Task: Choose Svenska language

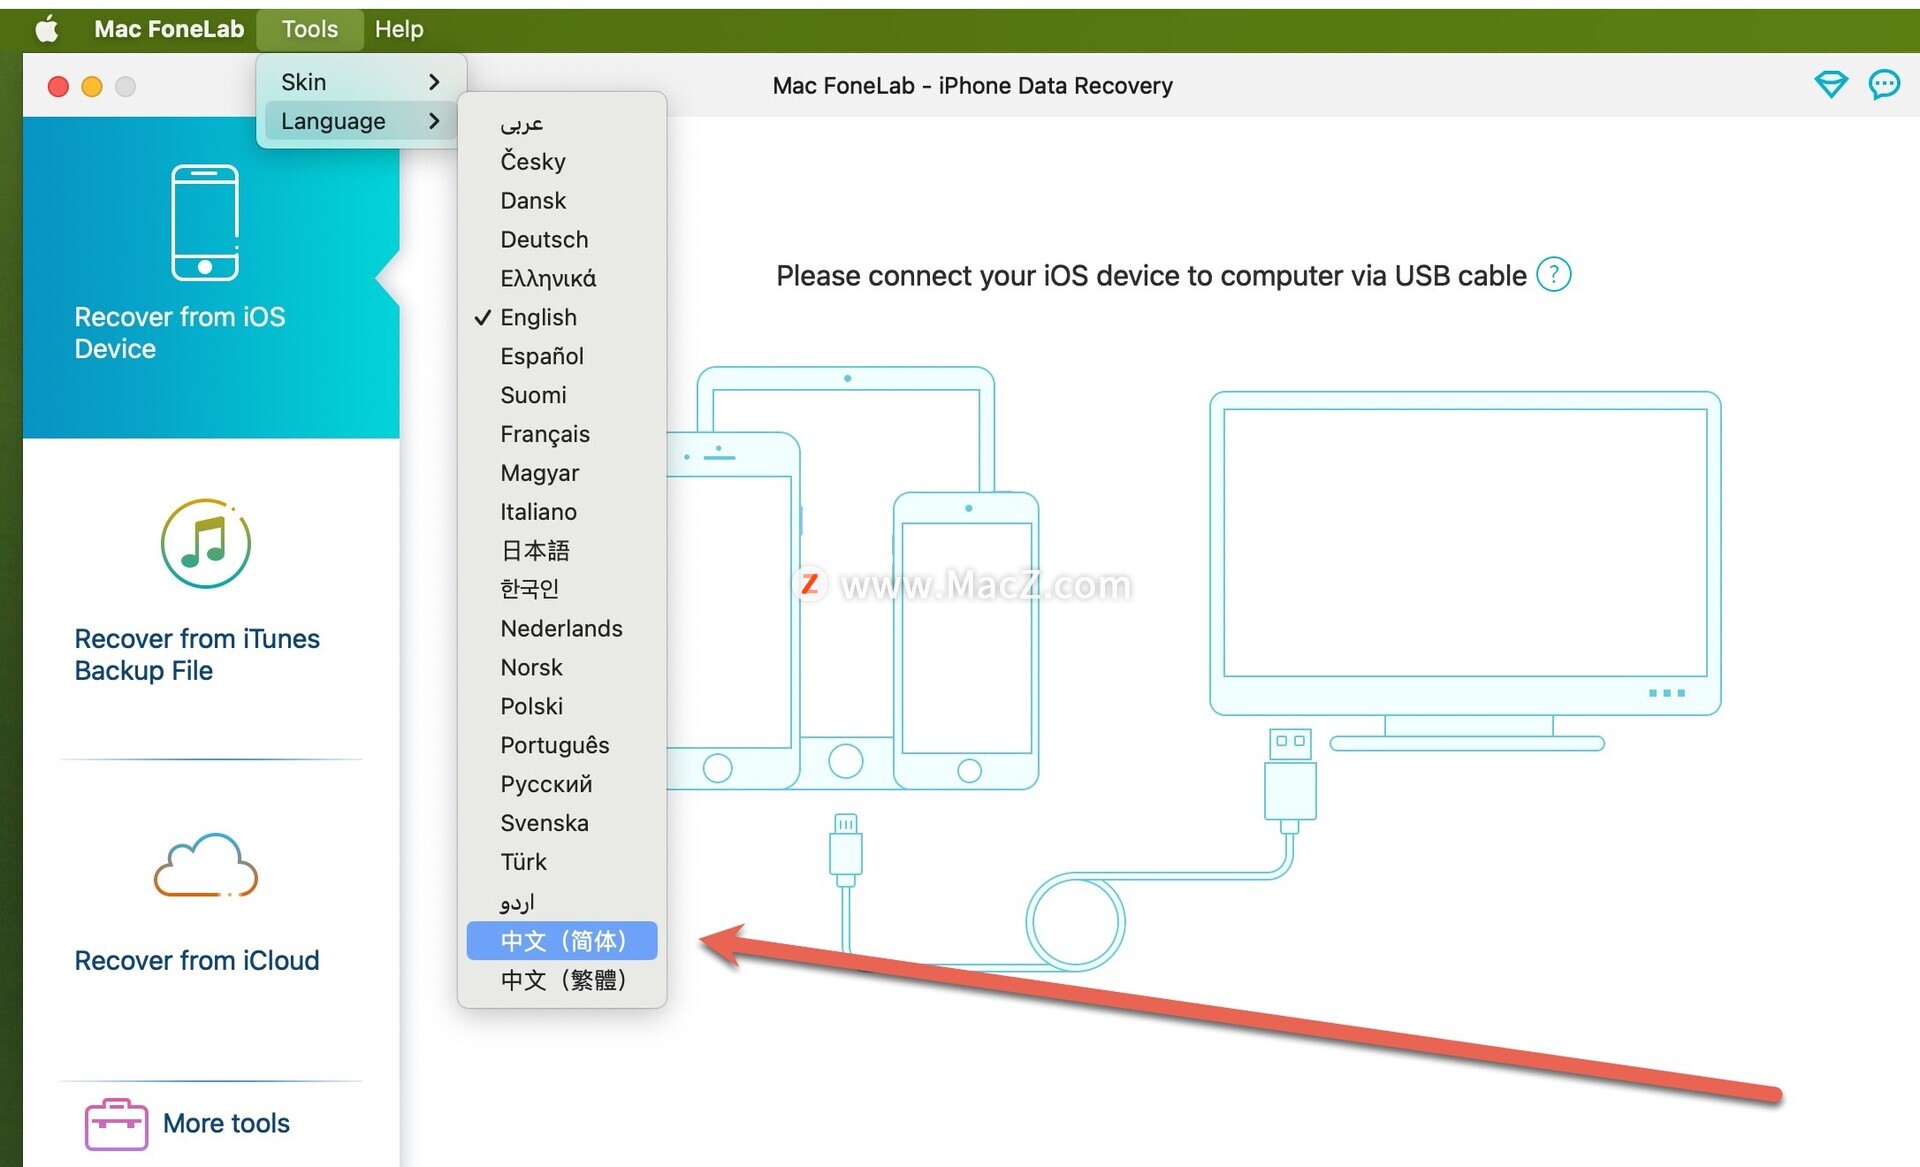Action: [x=562, y=823]
